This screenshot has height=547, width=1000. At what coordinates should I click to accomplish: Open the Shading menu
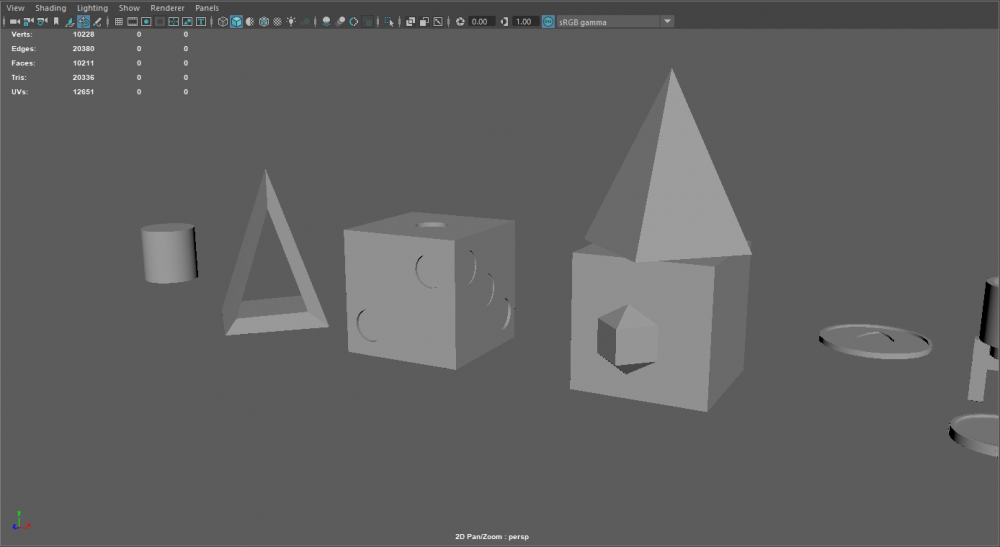(51, 8)
